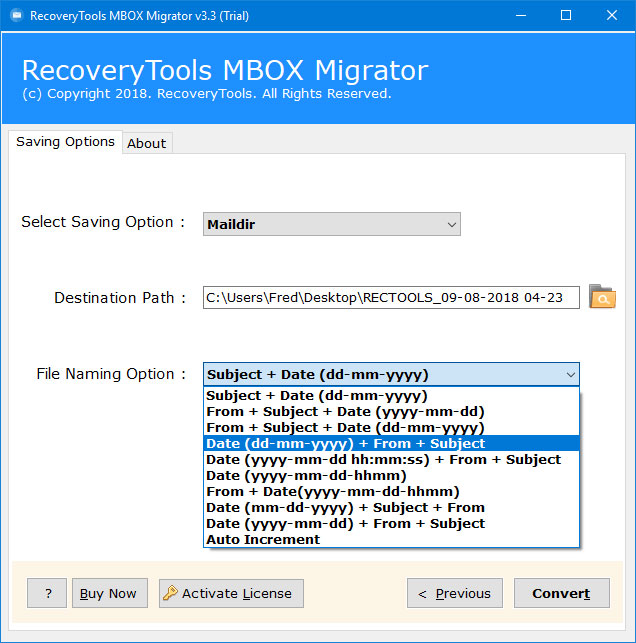Click the Activate License key button
Screen dimensions: 636x643
point(231,593)
